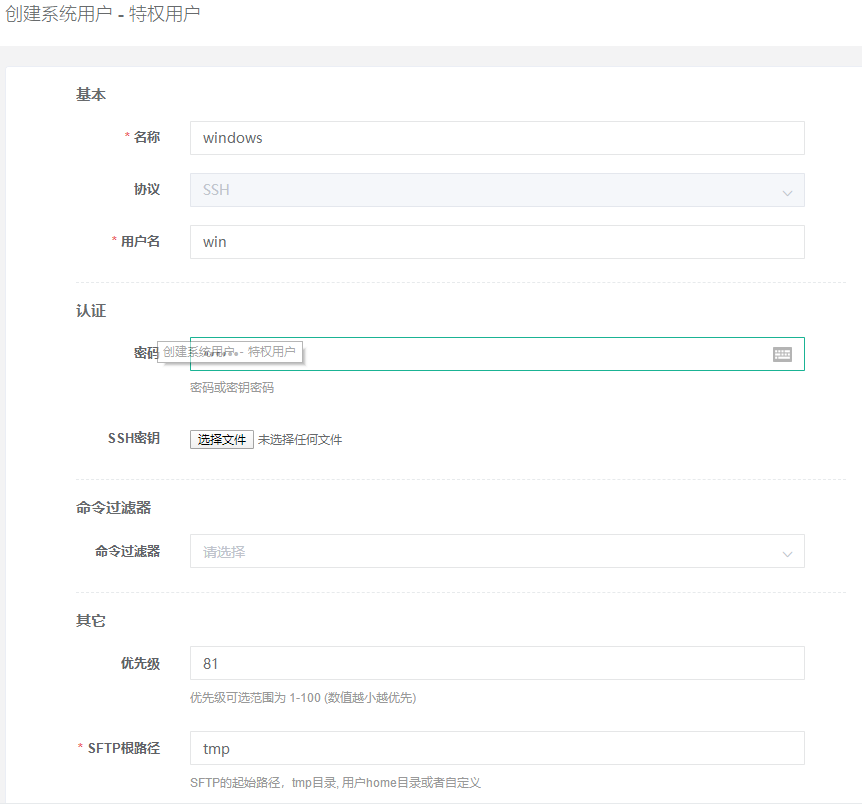This screenshot has height=804, width=862.
Task: Click the 命令过滤器 section heading
Action: [113, 508]
